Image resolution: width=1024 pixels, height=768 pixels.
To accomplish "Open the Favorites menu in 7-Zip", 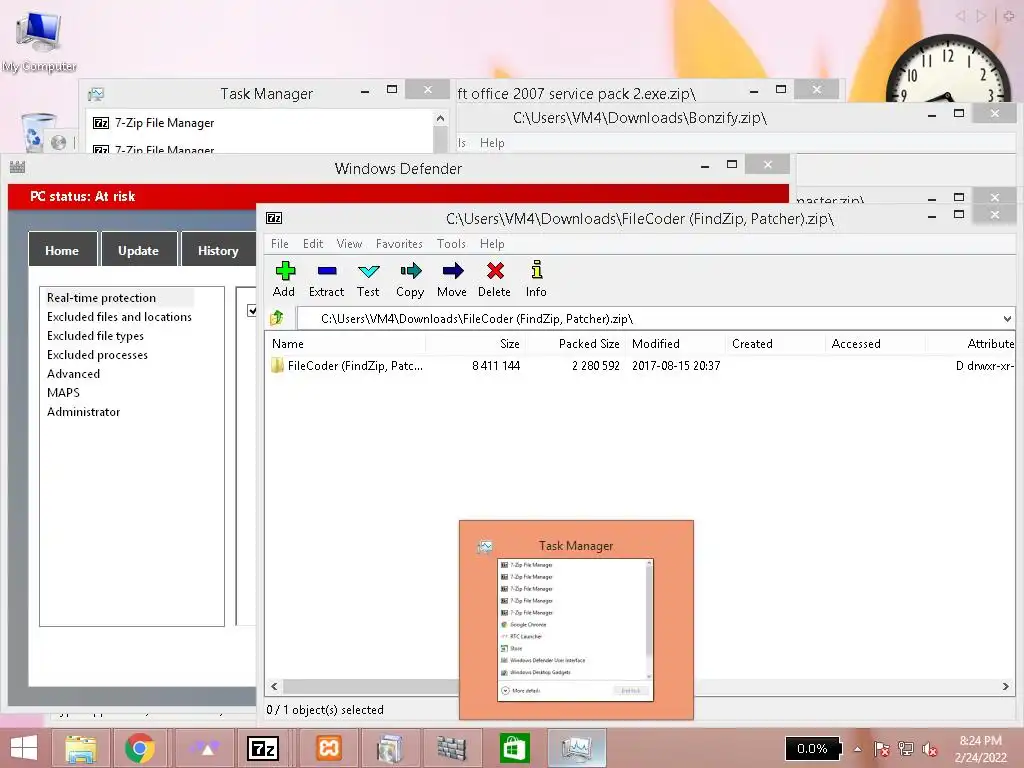I will coord(399,244).
